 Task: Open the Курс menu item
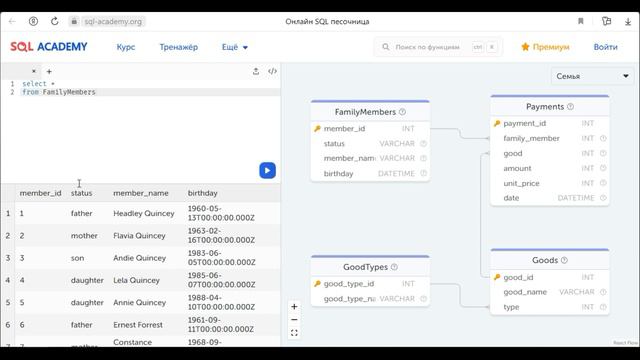click(x=126, y=47)
